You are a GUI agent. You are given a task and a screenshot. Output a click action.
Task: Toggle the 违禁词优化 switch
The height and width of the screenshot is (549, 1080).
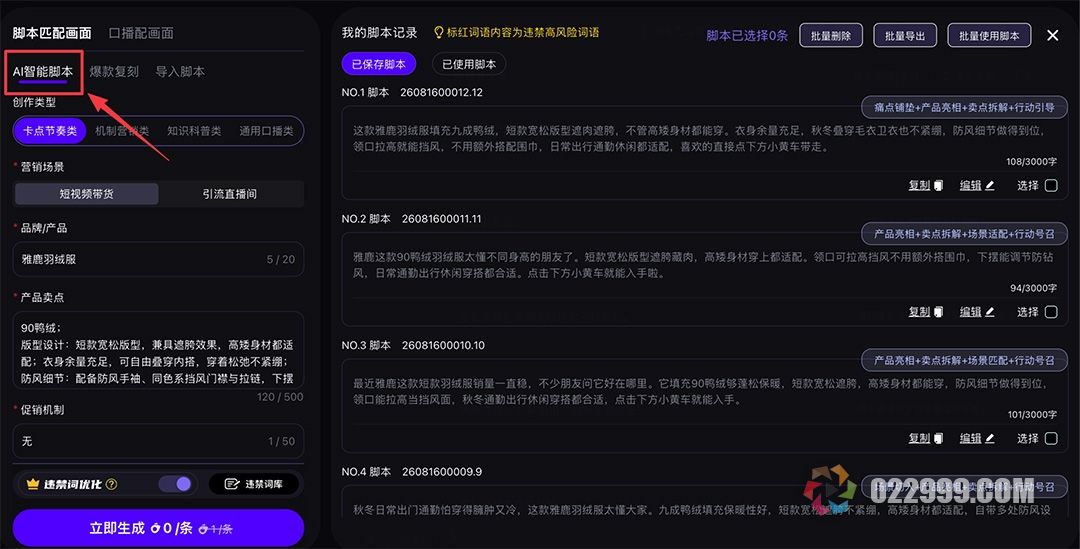click(x=176, y=484)
